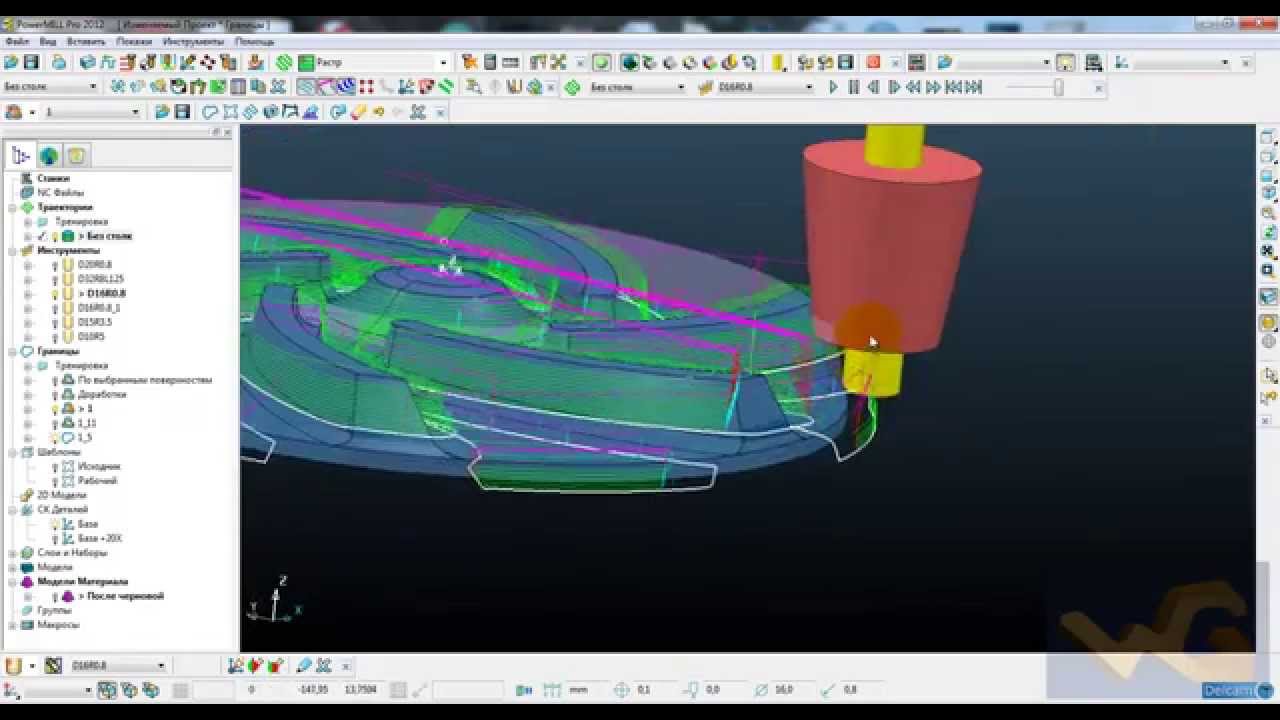Expand the Слои и Наборы node
The width and height of the screenshot is (1280, 720).
click(x=13, y=553)
